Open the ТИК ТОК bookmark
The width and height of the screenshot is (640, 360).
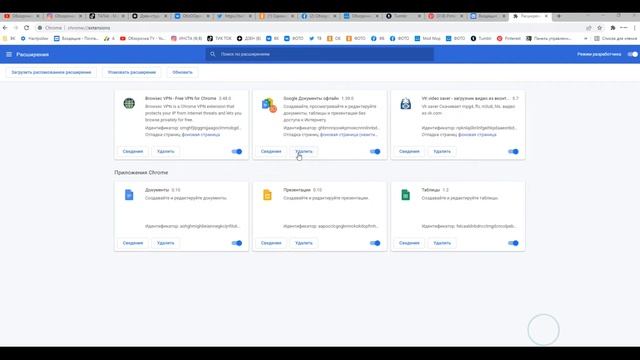(219, 38)
